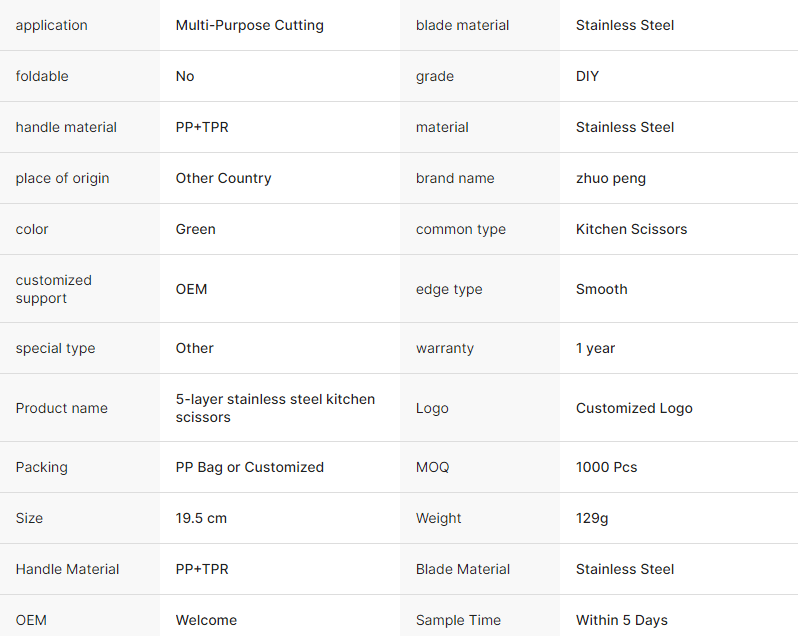Select the 'Welcome' OEM value

[206, 620]
